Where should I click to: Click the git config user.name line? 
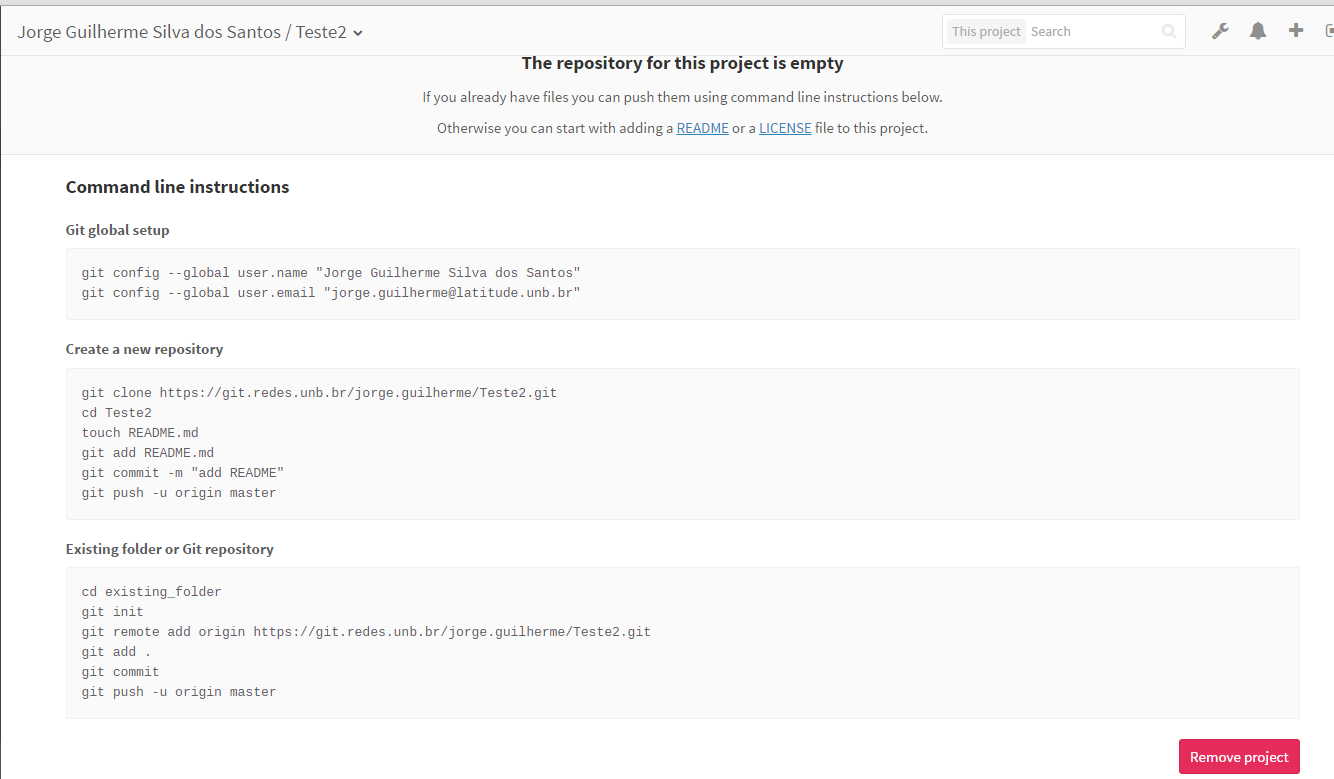point(331,273)
